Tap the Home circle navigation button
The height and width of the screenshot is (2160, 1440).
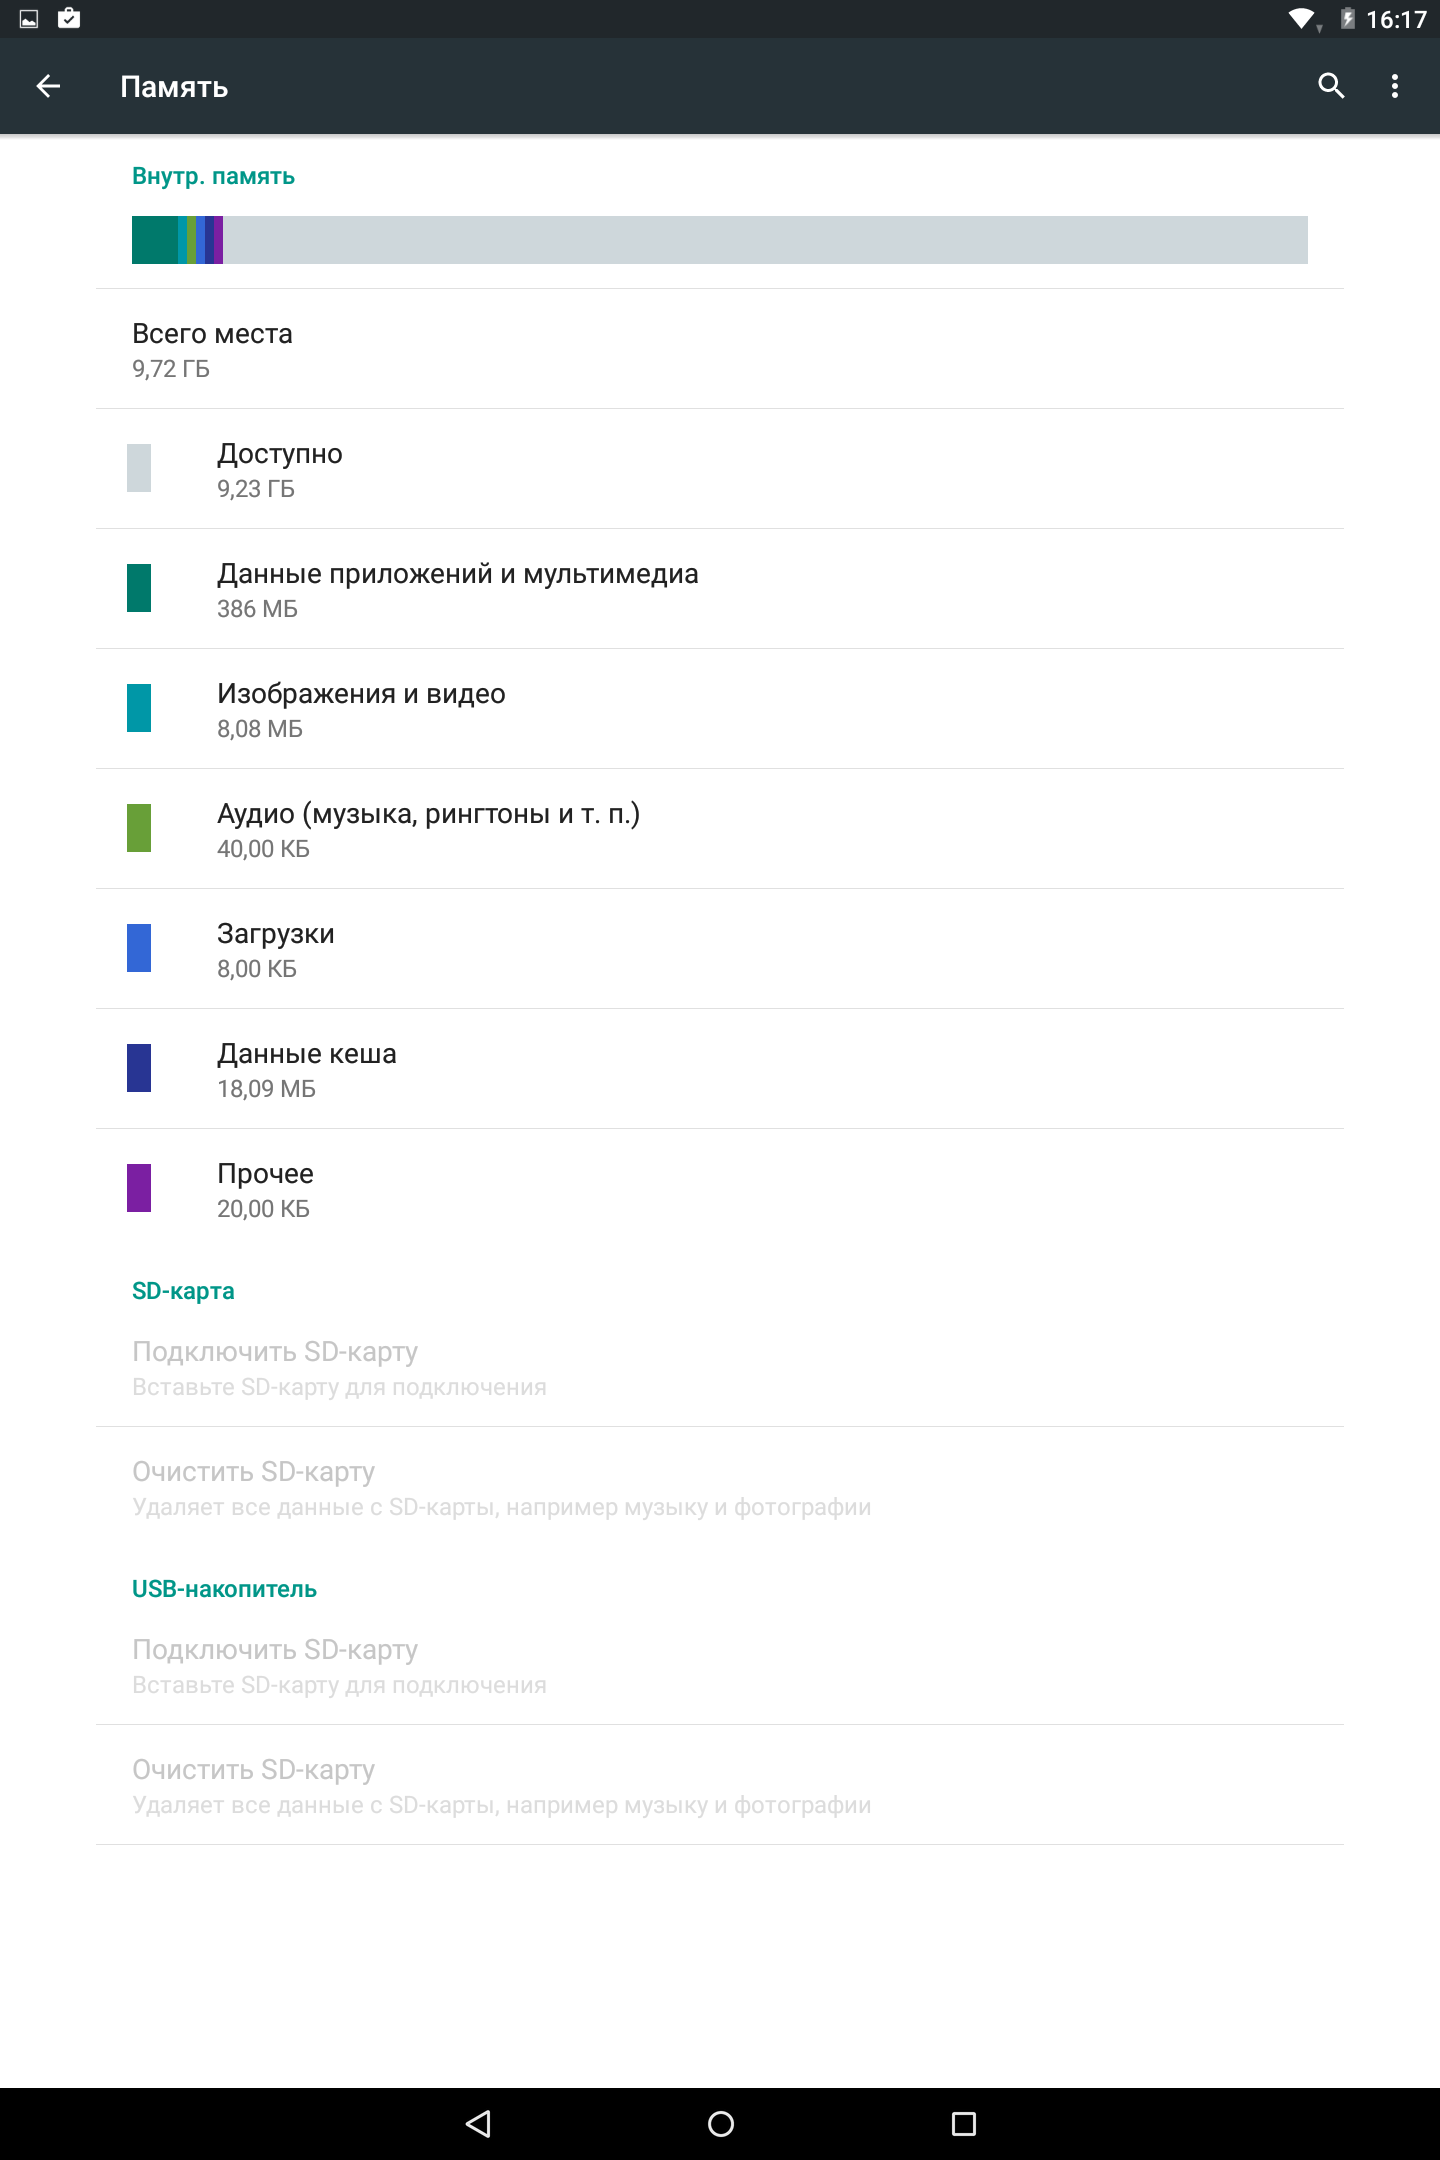click(x=721, y=2124)
